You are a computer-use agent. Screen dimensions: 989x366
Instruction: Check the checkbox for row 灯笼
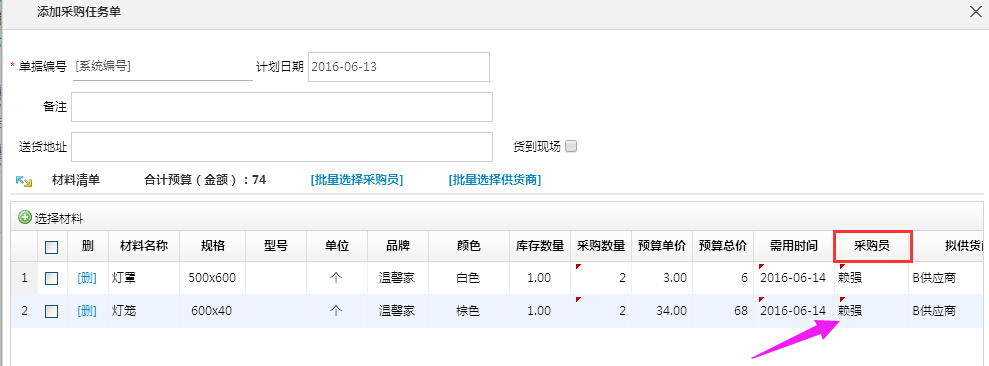tap(52, 310)
